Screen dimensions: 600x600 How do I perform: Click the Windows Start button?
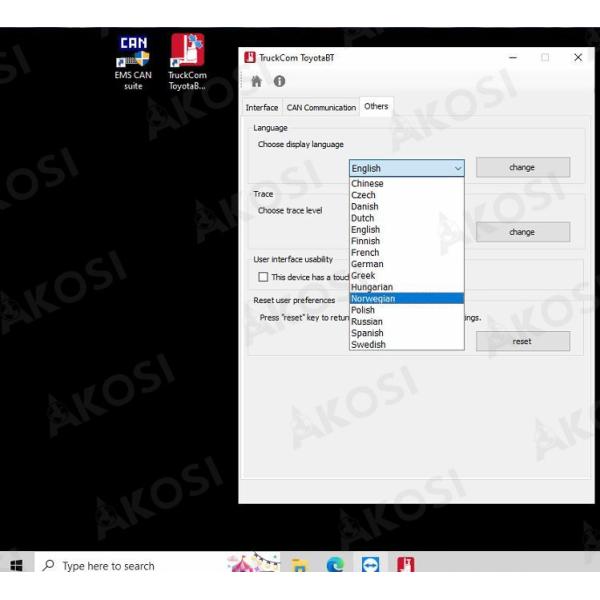17,566
